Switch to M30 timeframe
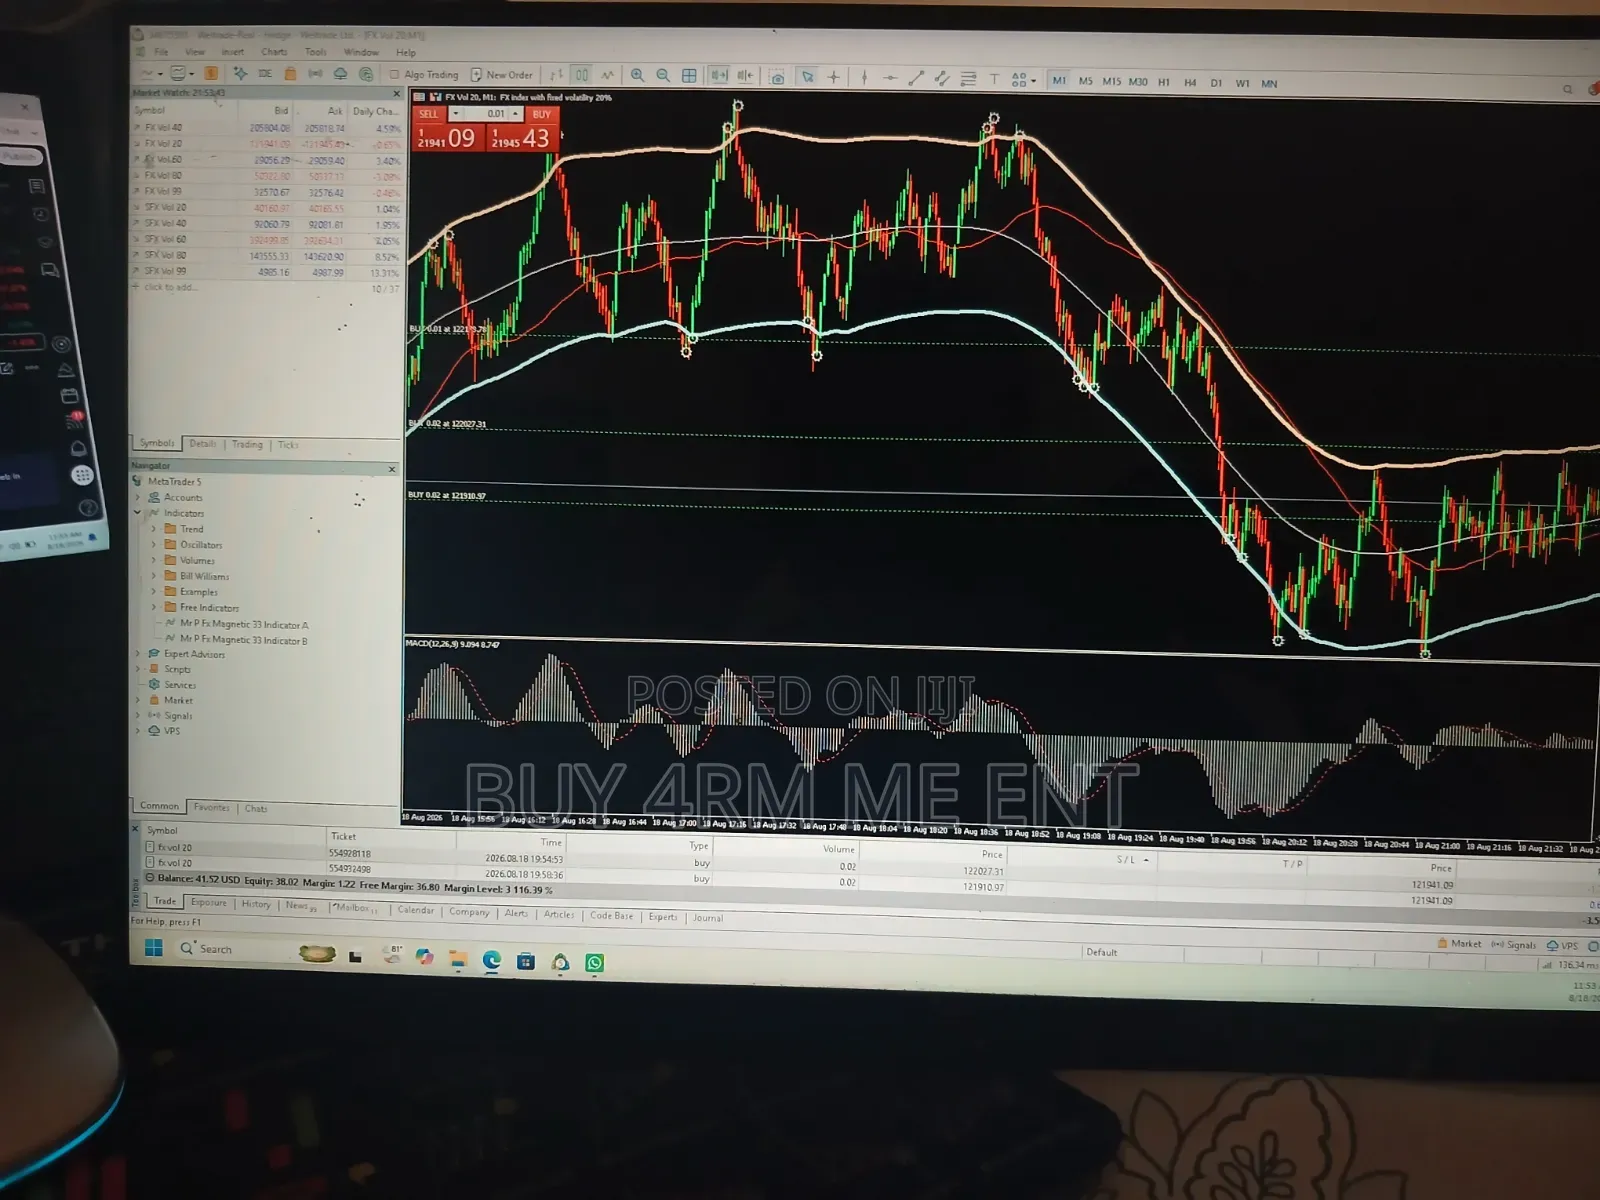1600x1200 pixels. pyautogui.click(x=1138, y=82)
